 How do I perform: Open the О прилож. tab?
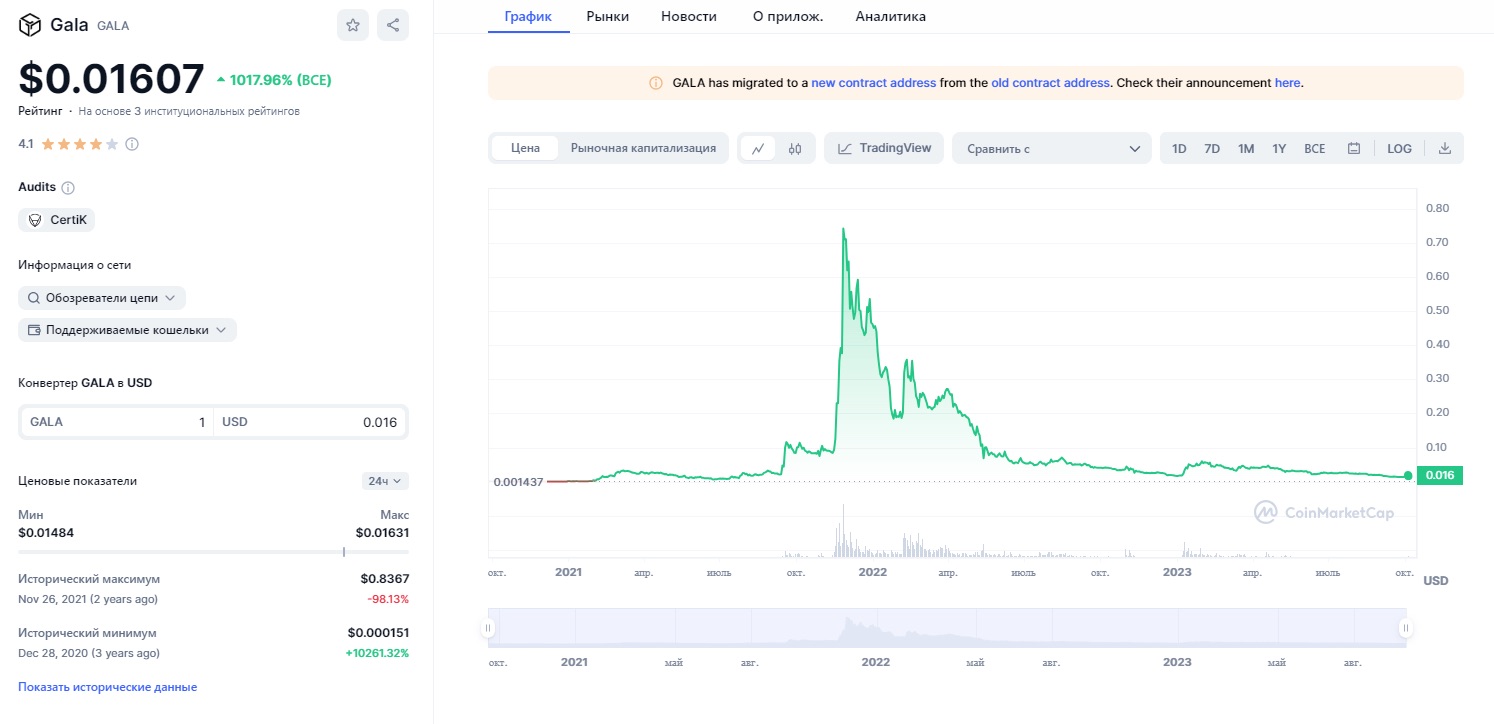point(788,17)
